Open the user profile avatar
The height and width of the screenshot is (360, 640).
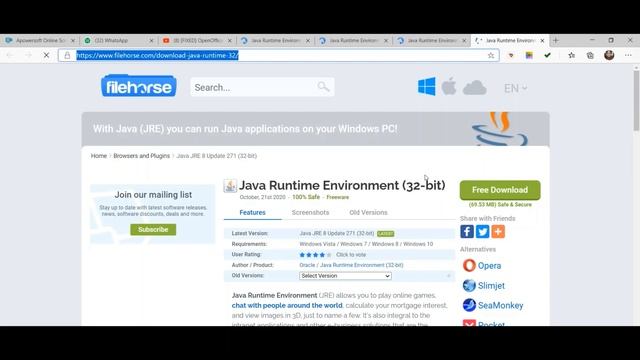coord(609,55)
